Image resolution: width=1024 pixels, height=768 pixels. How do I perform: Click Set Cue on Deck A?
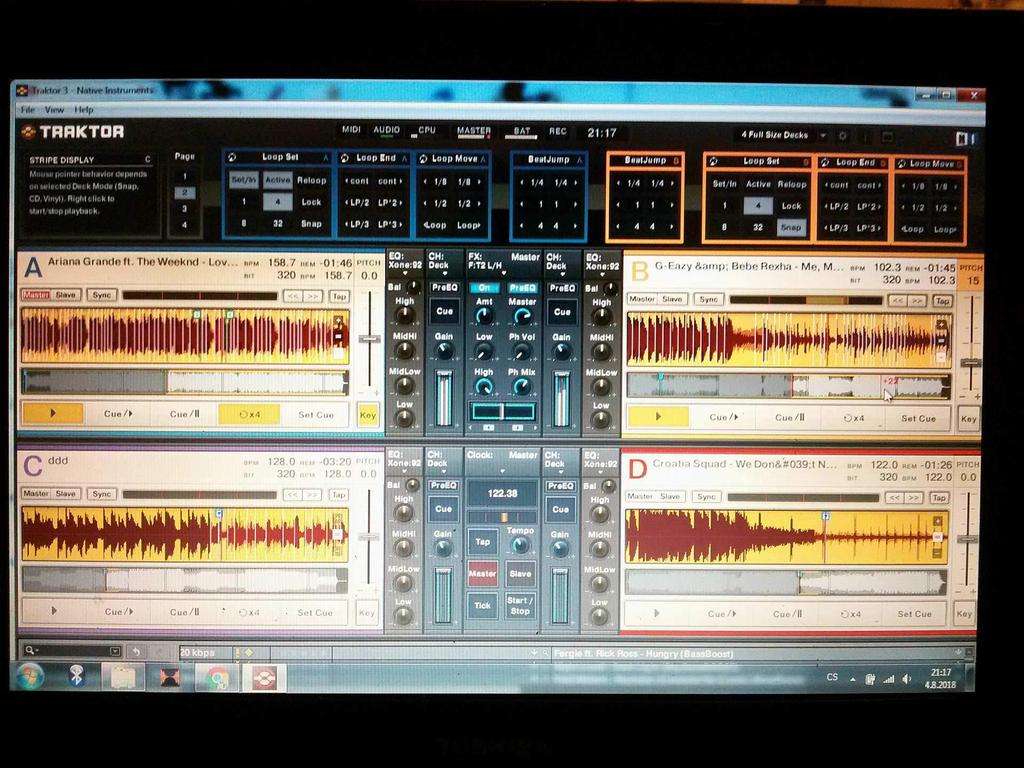pyautogui.click(x=315, y=415)
